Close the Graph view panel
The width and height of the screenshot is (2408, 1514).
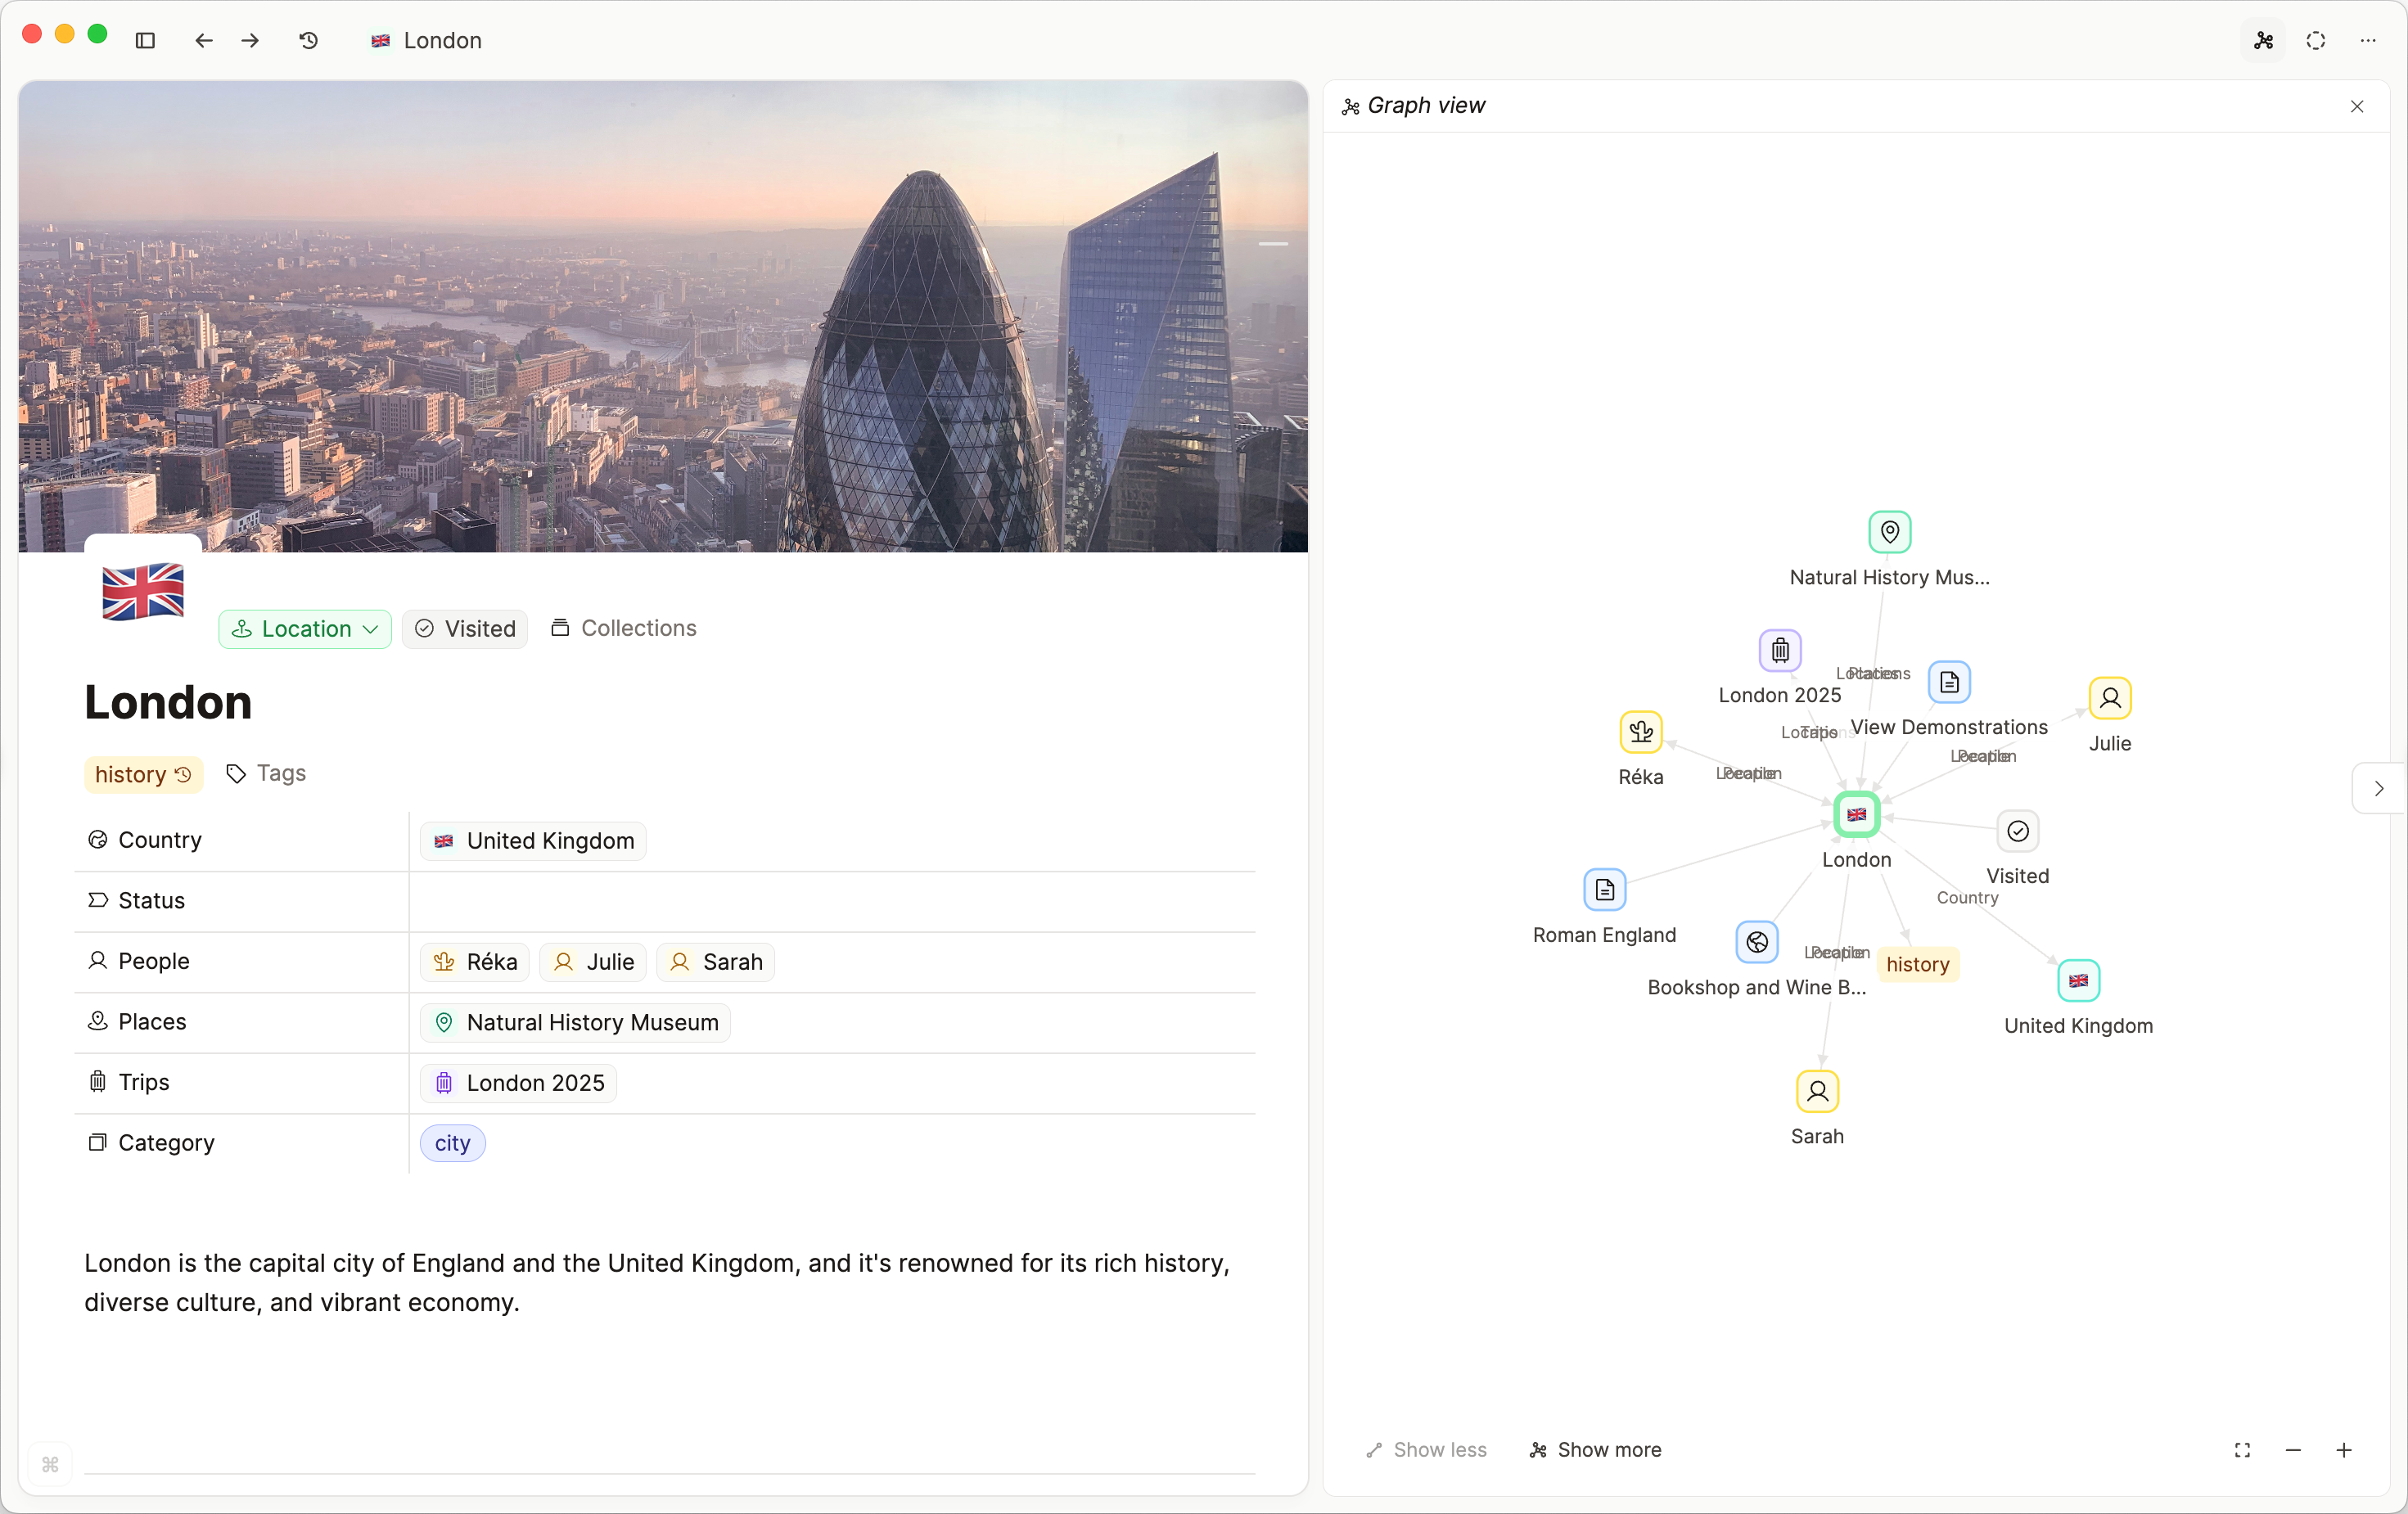2357,106
